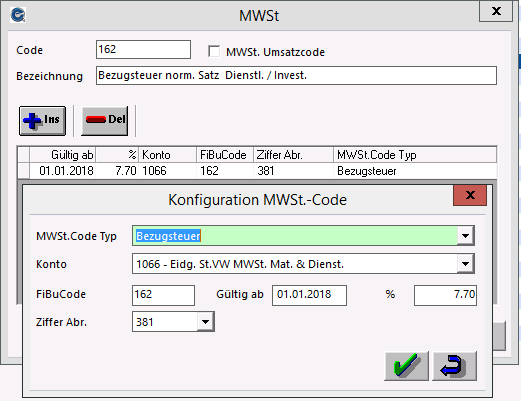Open the Ziffer Abr. dropdown
This screenshot has width=521, height=401.
click(205, 322)
